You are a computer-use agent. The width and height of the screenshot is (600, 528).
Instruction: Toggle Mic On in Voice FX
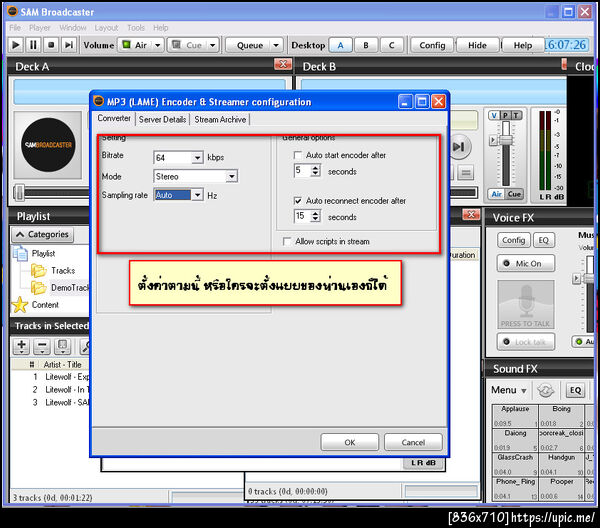tap(525, 263)
